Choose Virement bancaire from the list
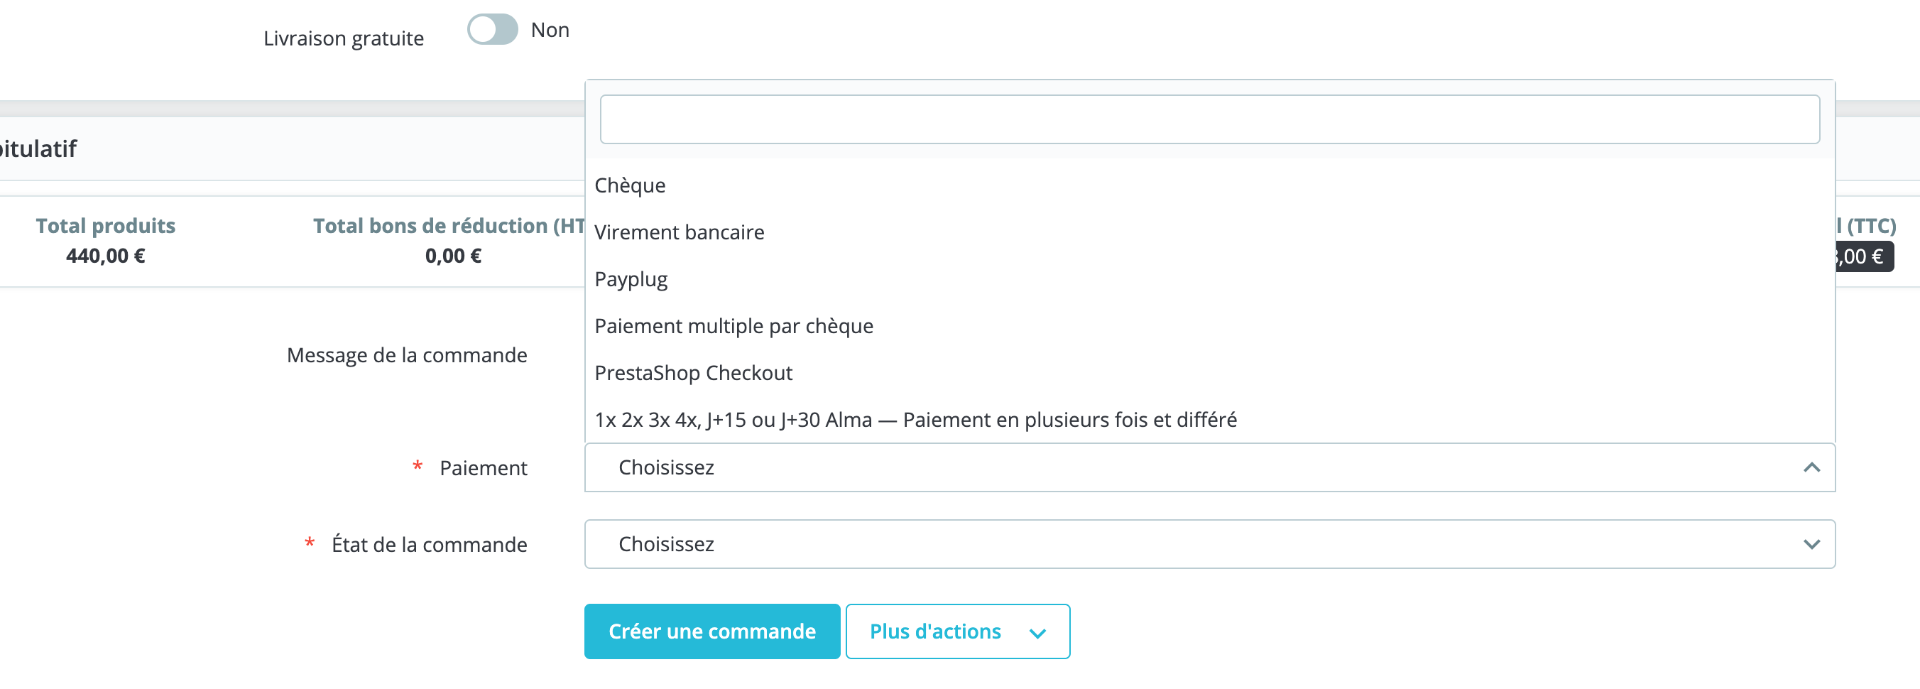1920x689 pixels. (679, 233)
